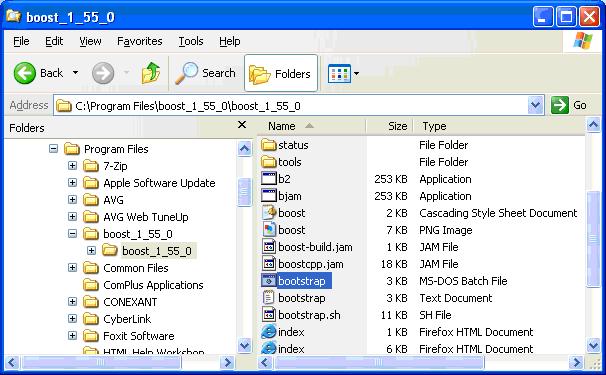Select the bootstrap MS-DOS batch file icon
606x375 pixels.
tap(269, 281)
